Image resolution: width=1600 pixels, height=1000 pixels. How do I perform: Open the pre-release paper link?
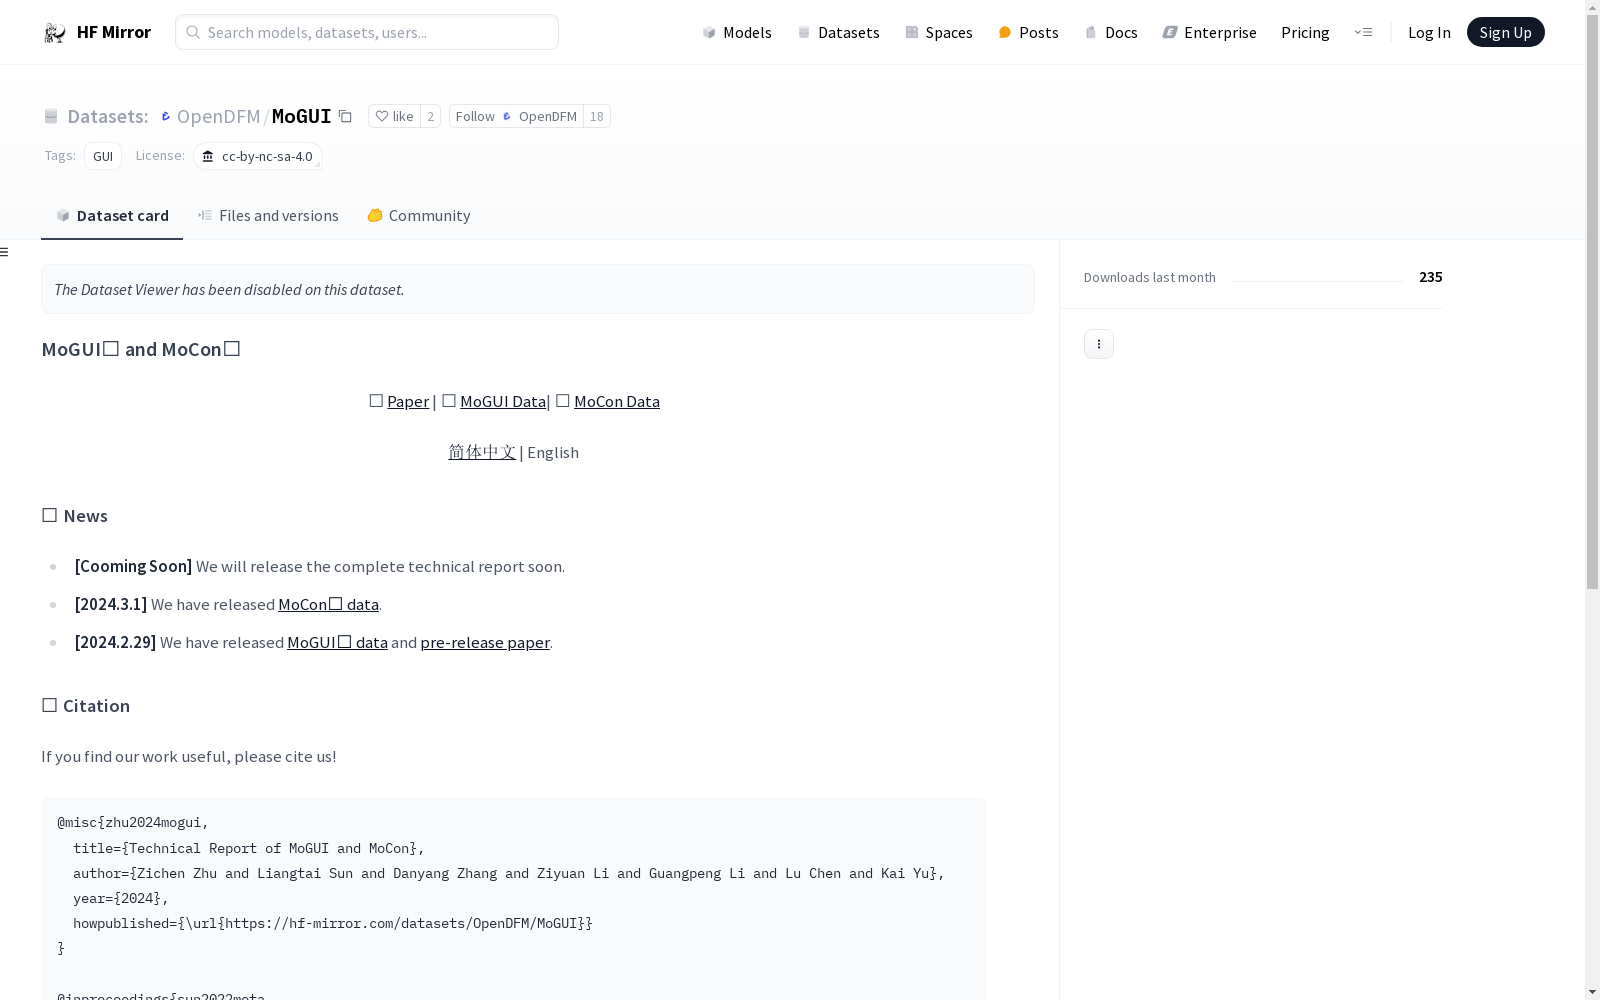point(485,642)
